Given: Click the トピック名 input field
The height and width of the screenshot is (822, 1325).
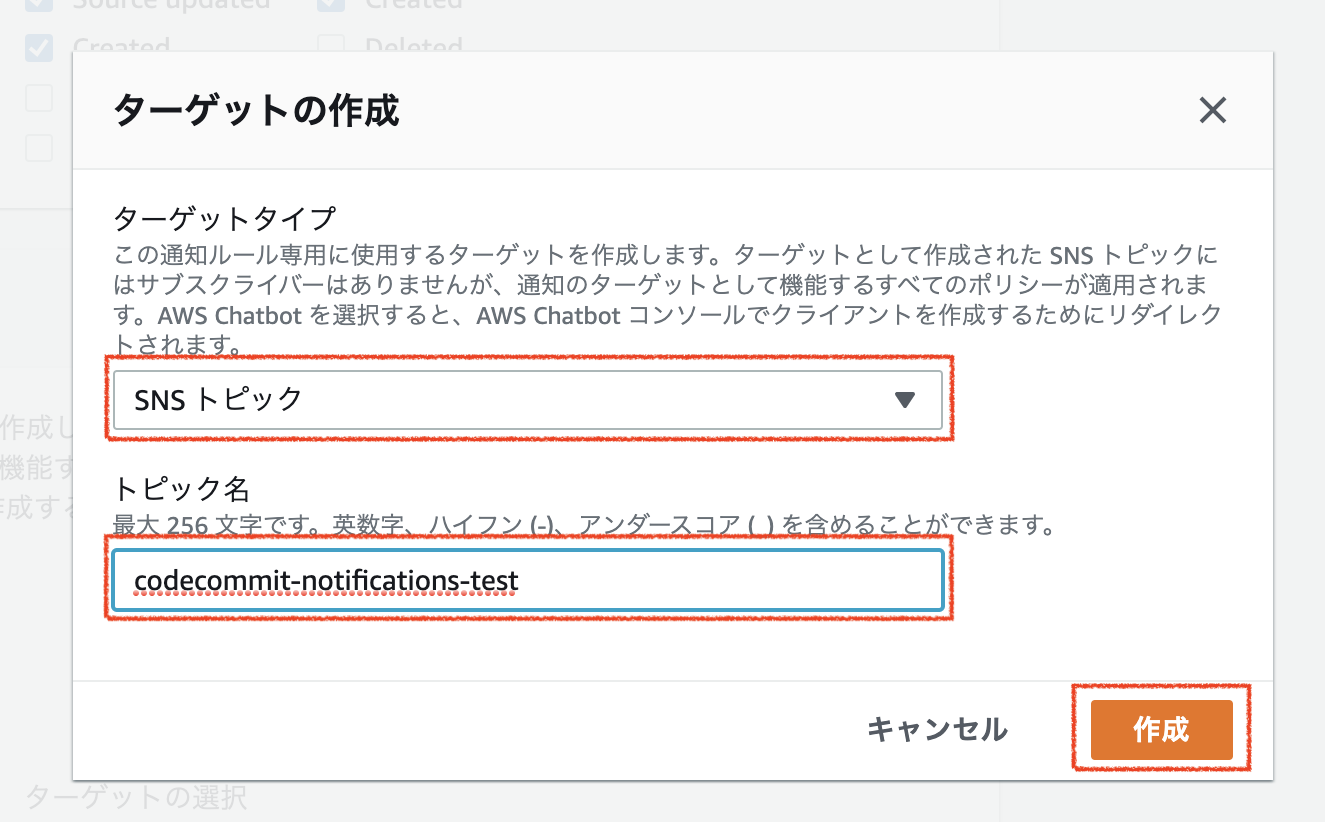Looking at the screenshot, I should click(528, 580).
